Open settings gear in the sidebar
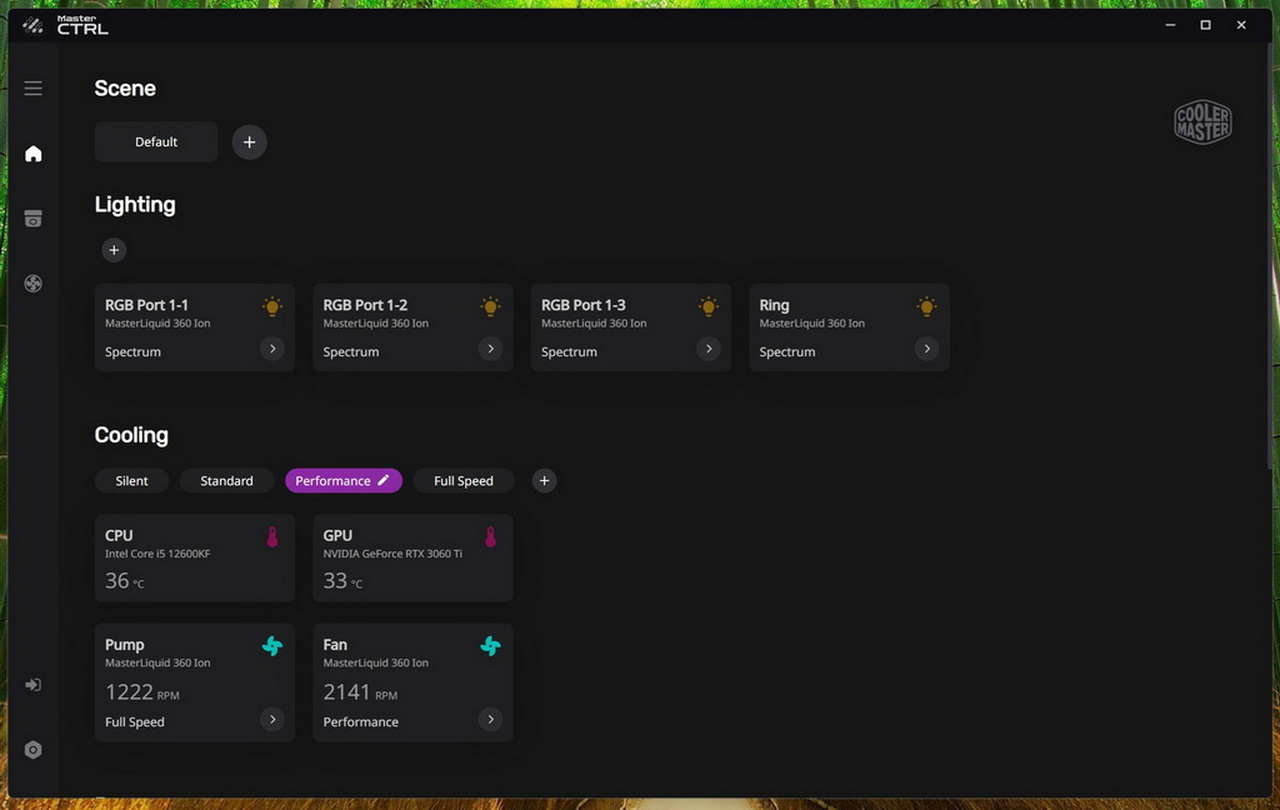 [x=33, y=750]
